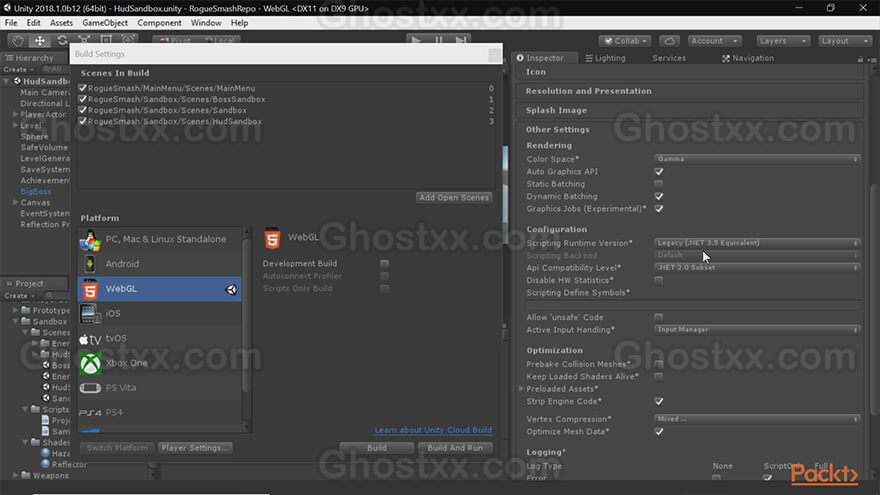
Task: Uncheck the MainMenu scene in build
Action: pos(83,88)
